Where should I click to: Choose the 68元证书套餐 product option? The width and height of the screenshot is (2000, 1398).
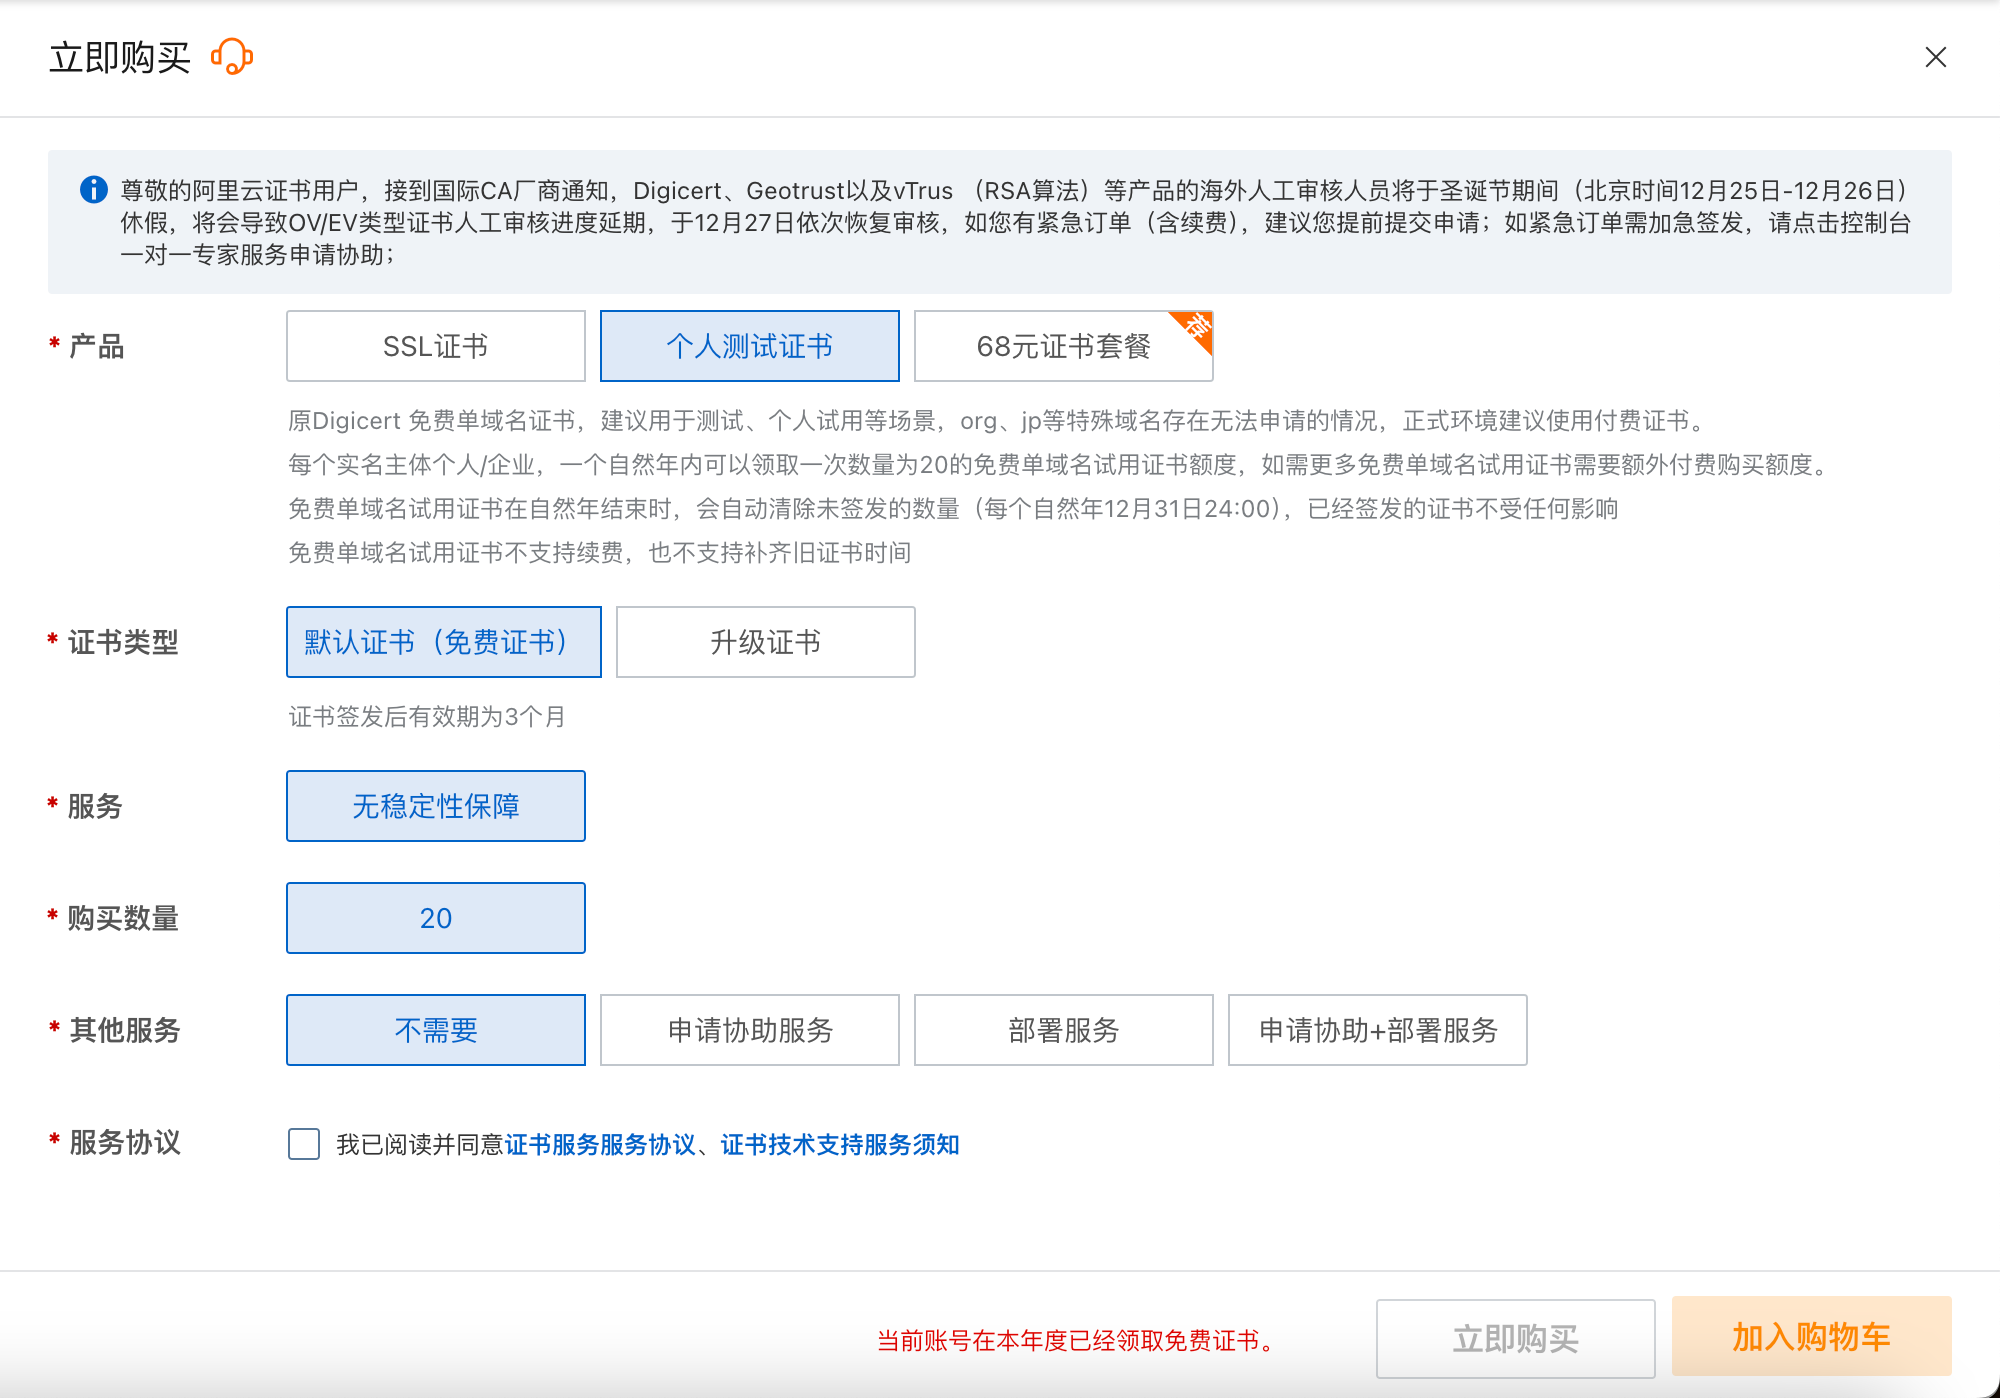(x=1062, y=346)
